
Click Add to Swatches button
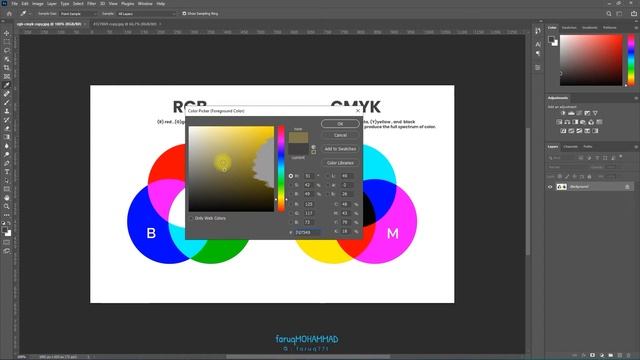340,149
